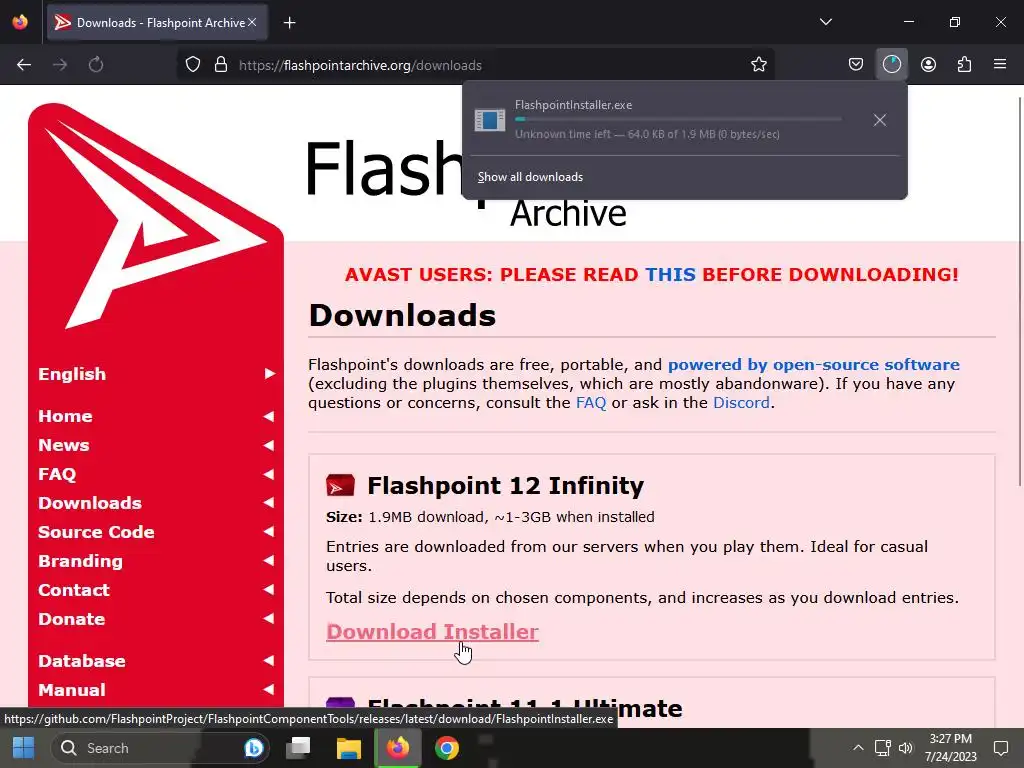The width and height of the screenshot is (1024, 768).
Task: Open the Source Code sidebar item
Action: (x=156, y=532)
